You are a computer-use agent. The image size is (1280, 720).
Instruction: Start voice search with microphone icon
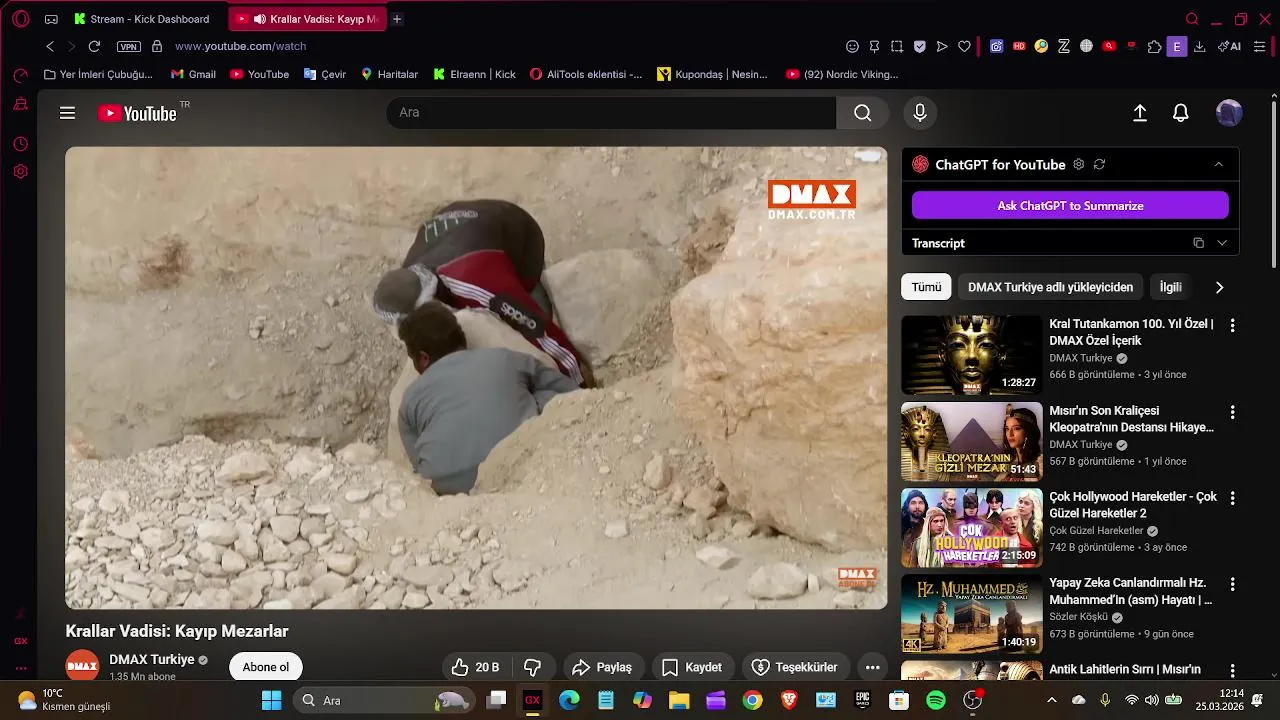click(x=920, y=113)
